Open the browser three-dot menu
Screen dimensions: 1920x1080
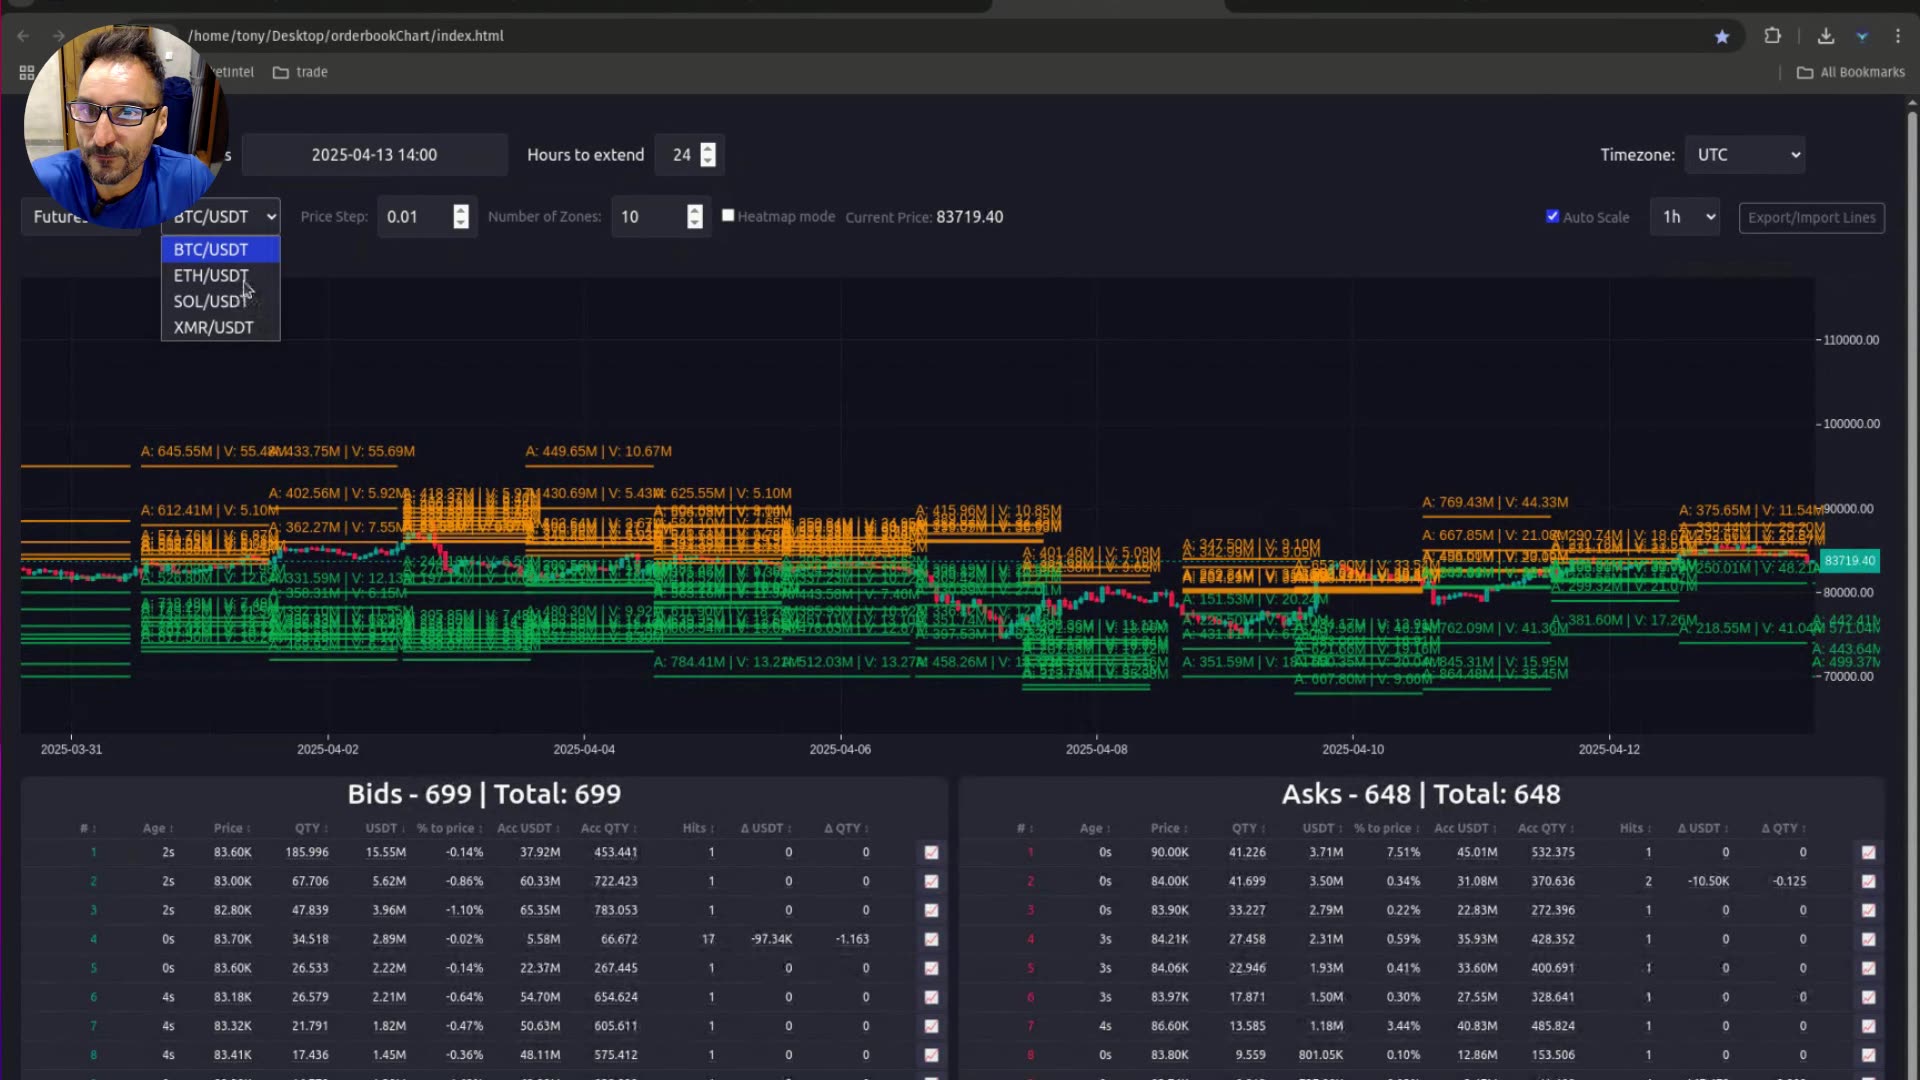1898,36
